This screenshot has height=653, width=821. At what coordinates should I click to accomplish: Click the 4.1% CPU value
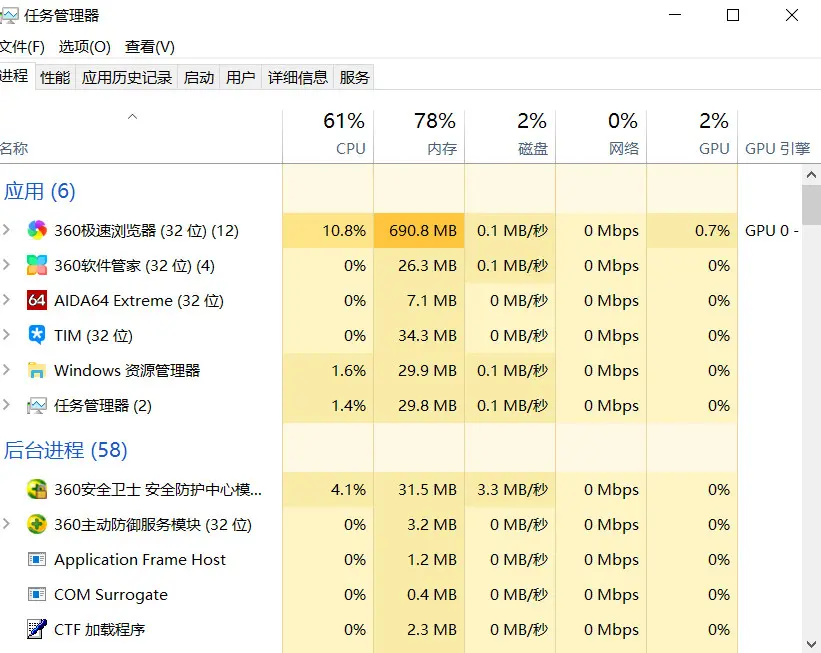click(x=349, y=490)
